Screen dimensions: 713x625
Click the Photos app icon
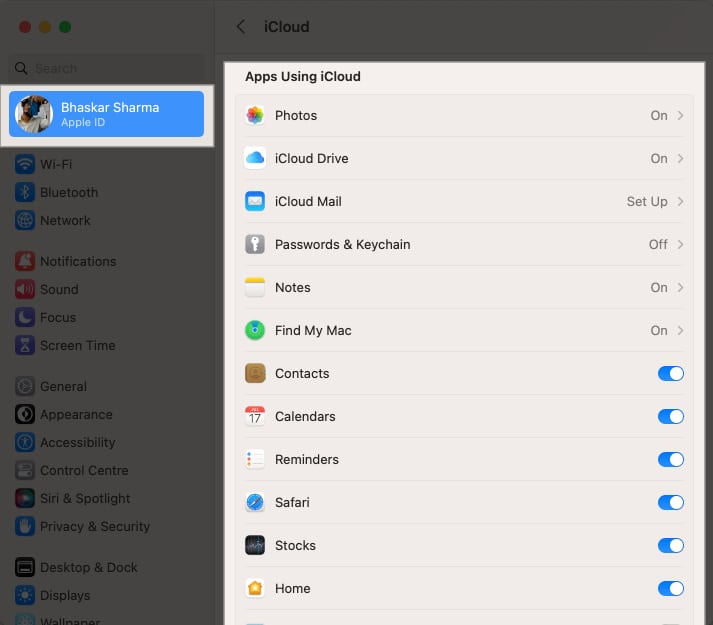pyautogui.click(x=255, y=115)
